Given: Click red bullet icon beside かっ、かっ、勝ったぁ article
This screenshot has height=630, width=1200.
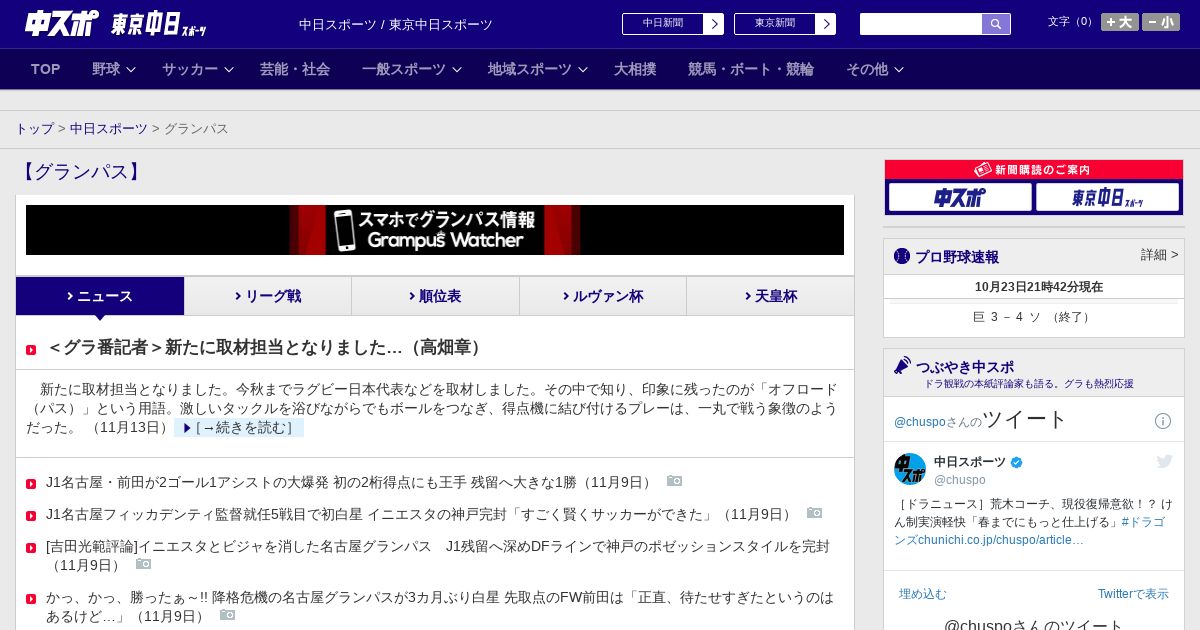Looking at the screenshot, I should click(x=31, y=599).
